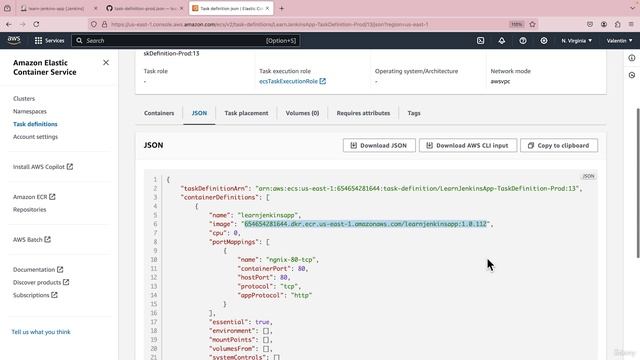Open the settings gear in the AWS header
The height and width of the screenshot is (360, 640).
click(544, 40)
